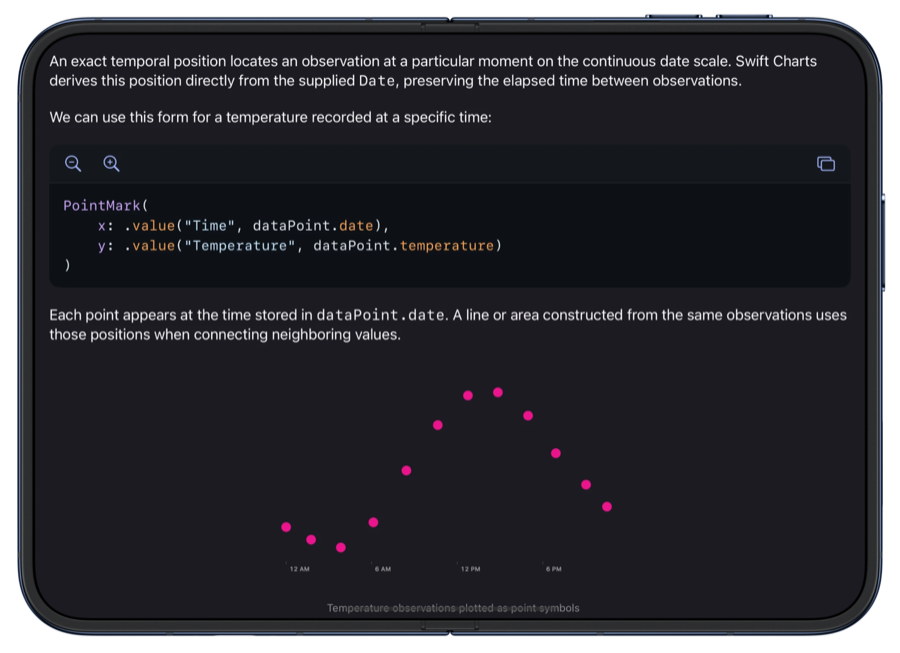Click the x: .value("Time") code line
This screenshot has width=900, height=653.
(243, 226)
